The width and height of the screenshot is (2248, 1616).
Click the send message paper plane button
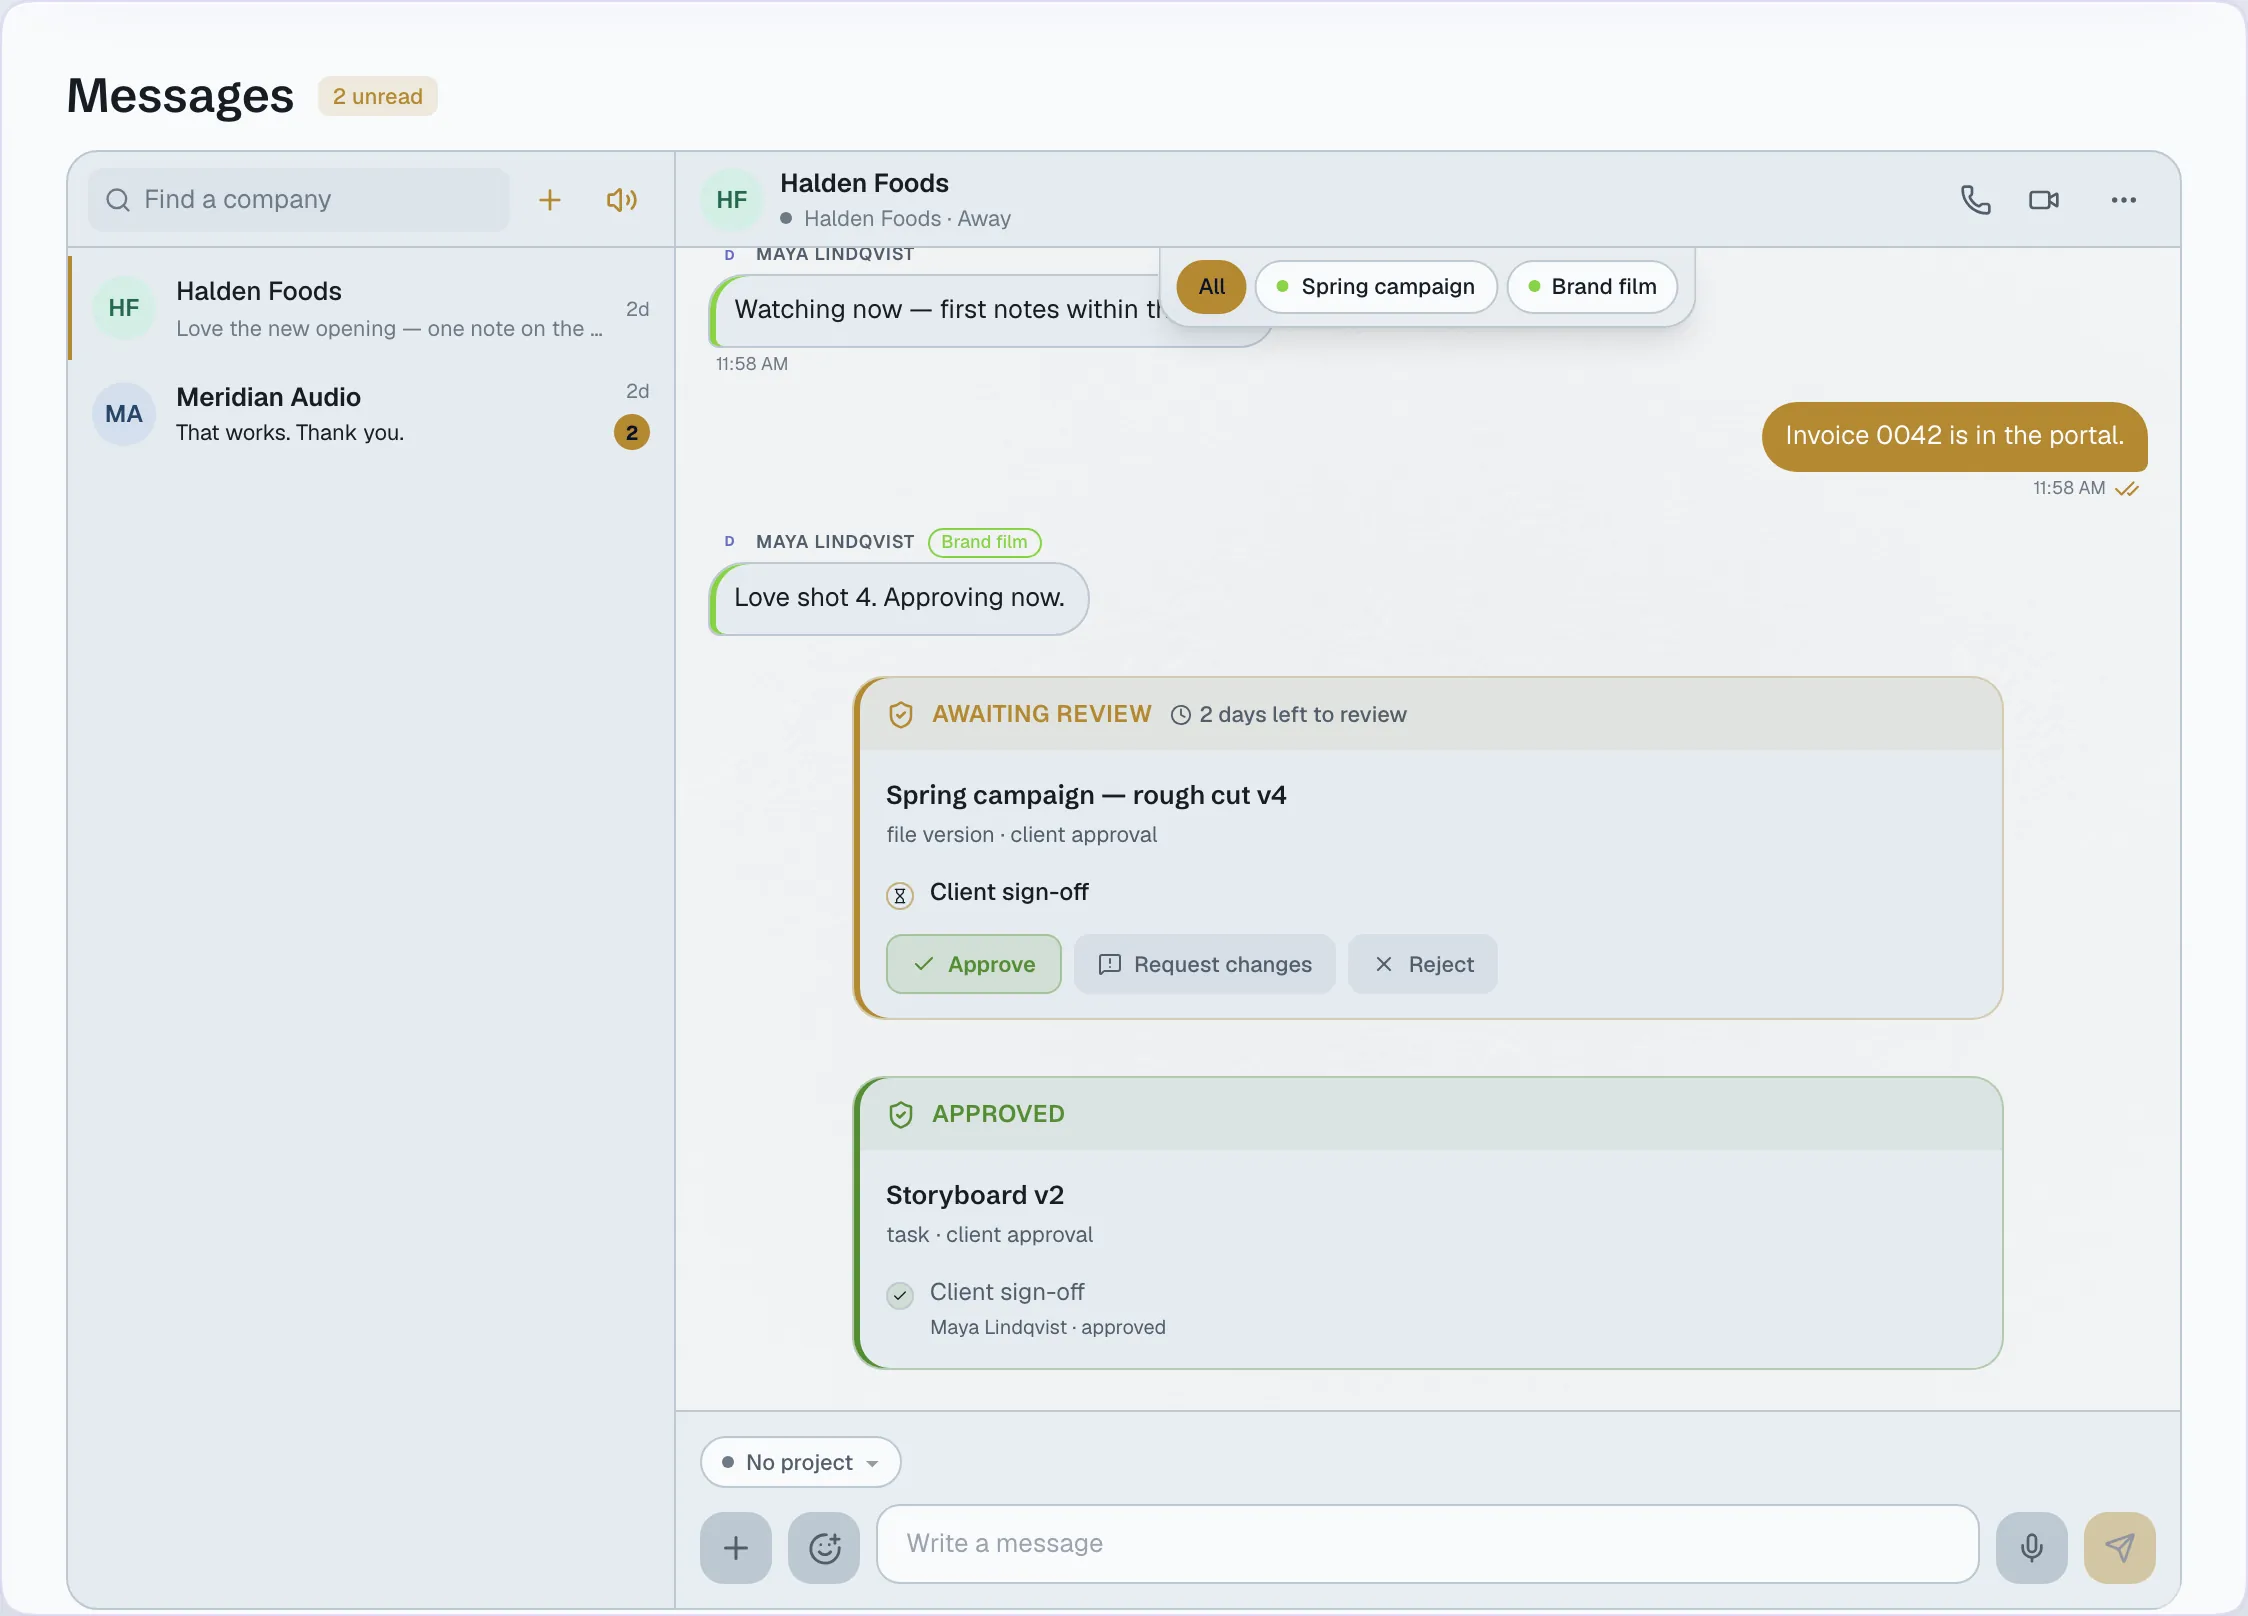[2120, 1548]
